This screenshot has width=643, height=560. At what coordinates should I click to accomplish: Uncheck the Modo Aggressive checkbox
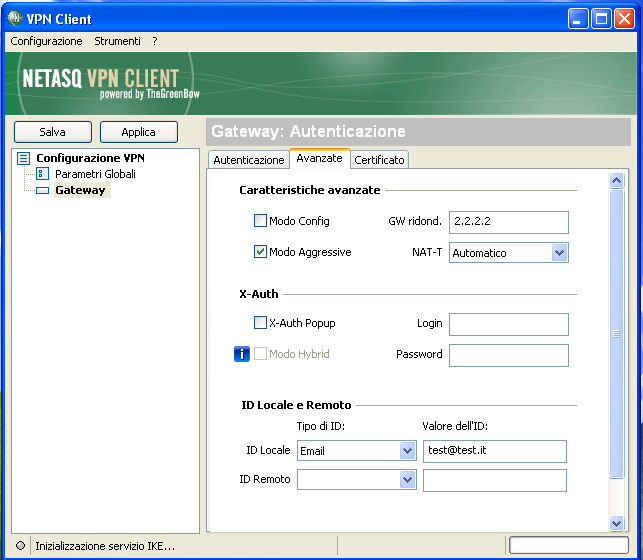tap(260, 252)
